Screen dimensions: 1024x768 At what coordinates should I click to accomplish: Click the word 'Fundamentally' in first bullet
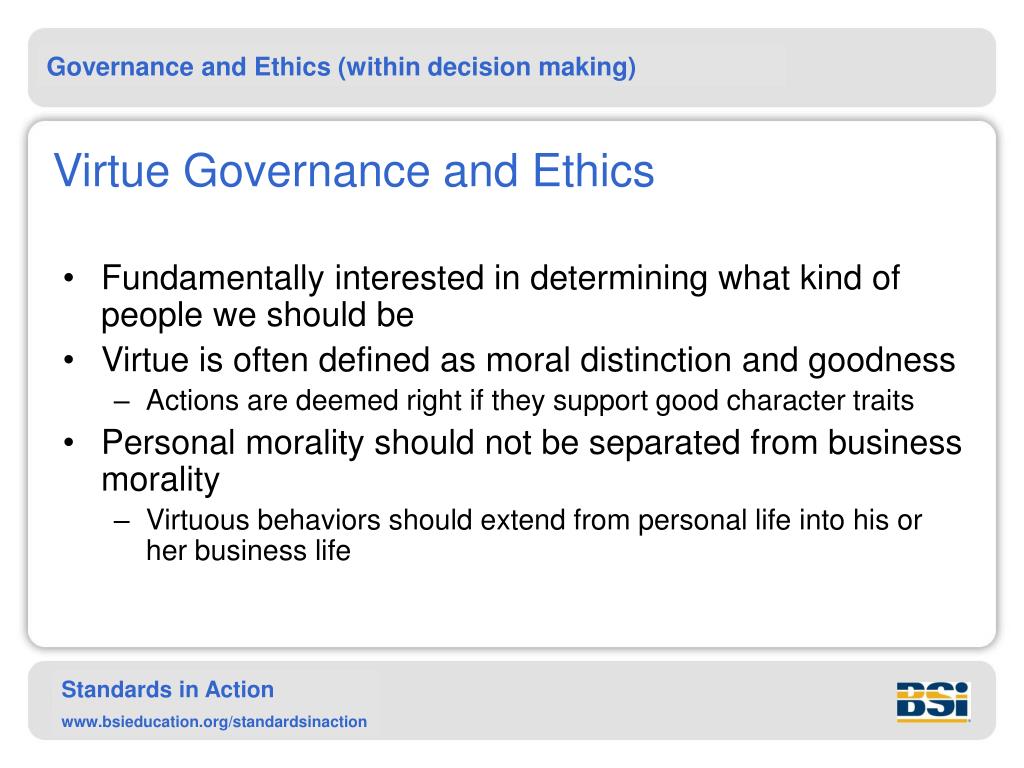212,279
